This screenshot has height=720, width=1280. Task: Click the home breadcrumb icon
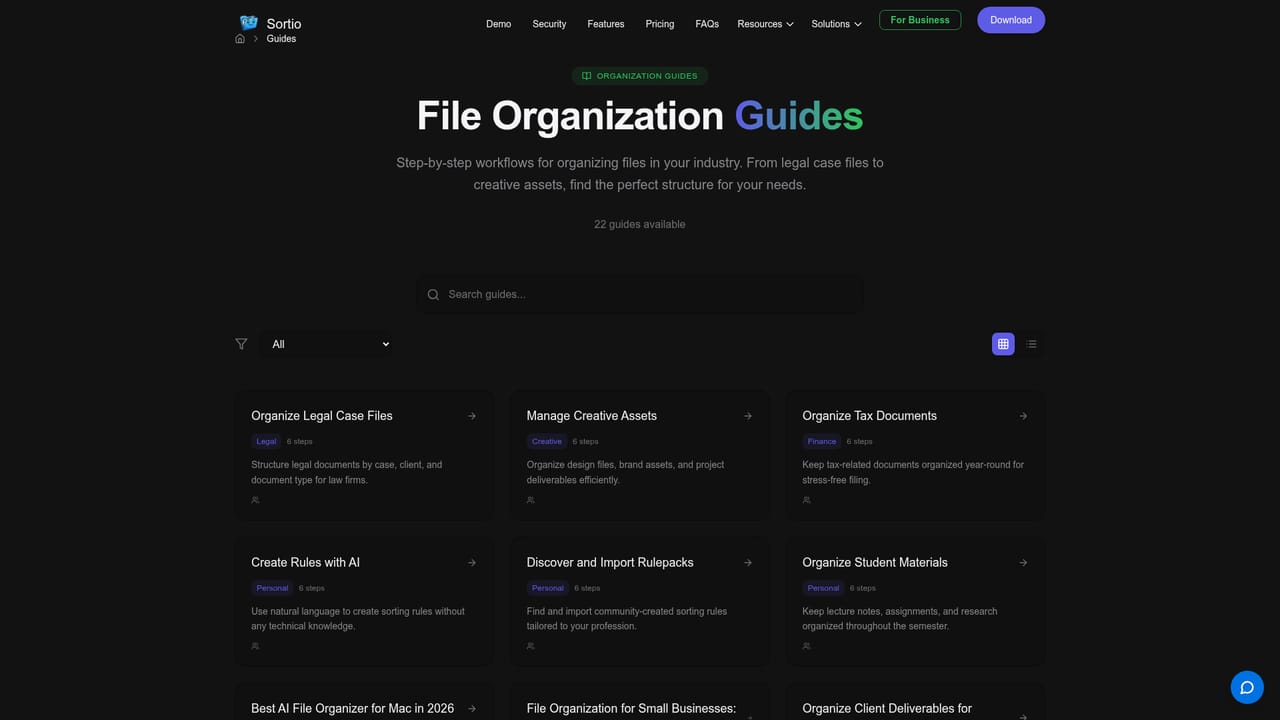240,39
